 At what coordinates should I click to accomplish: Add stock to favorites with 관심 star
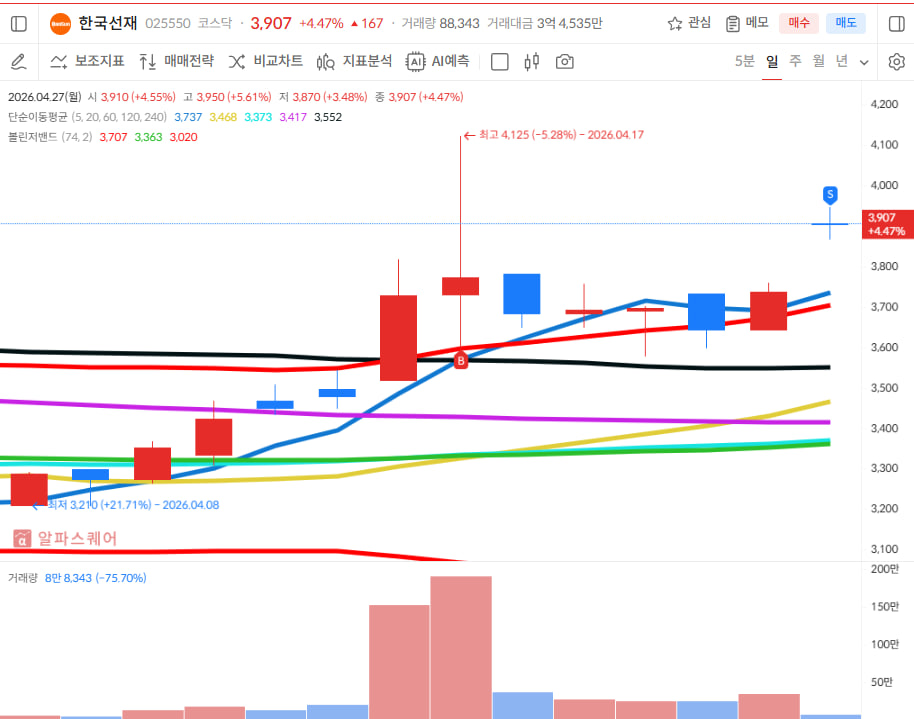pos(689,23)
